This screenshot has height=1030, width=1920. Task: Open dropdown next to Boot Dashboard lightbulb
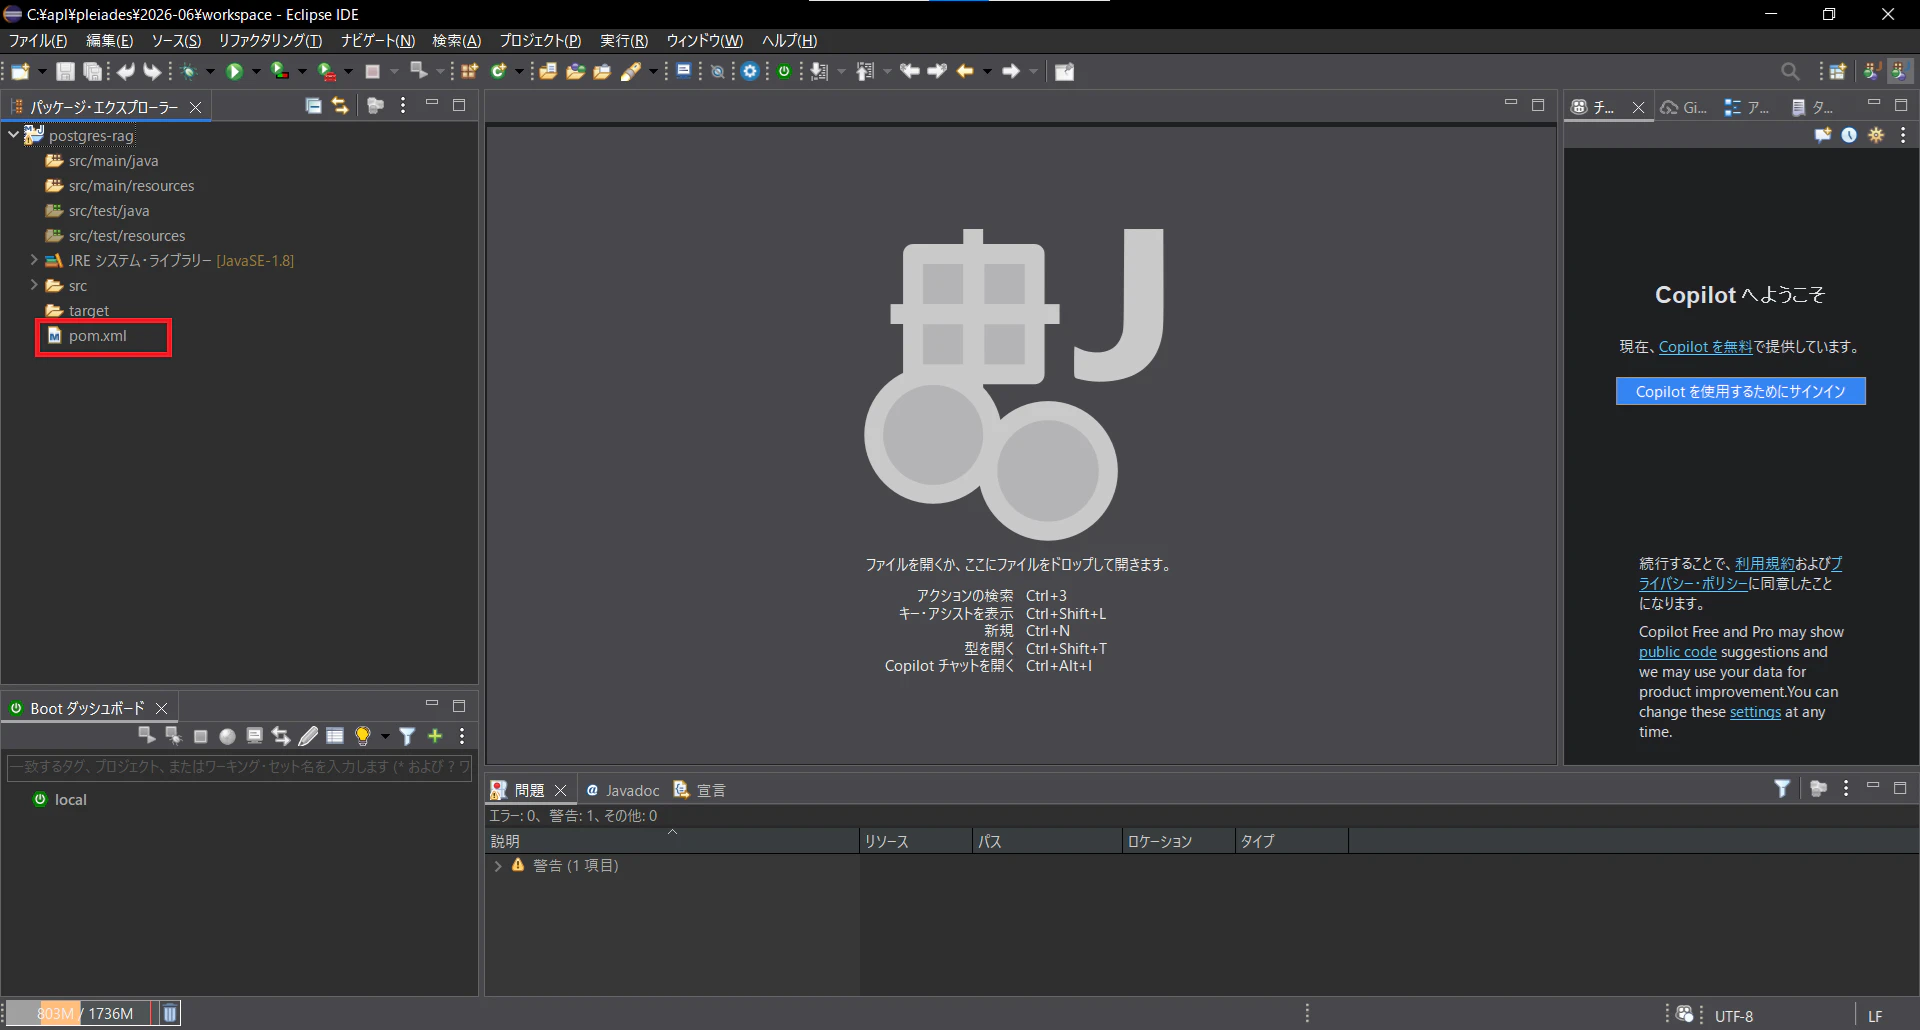385,736
